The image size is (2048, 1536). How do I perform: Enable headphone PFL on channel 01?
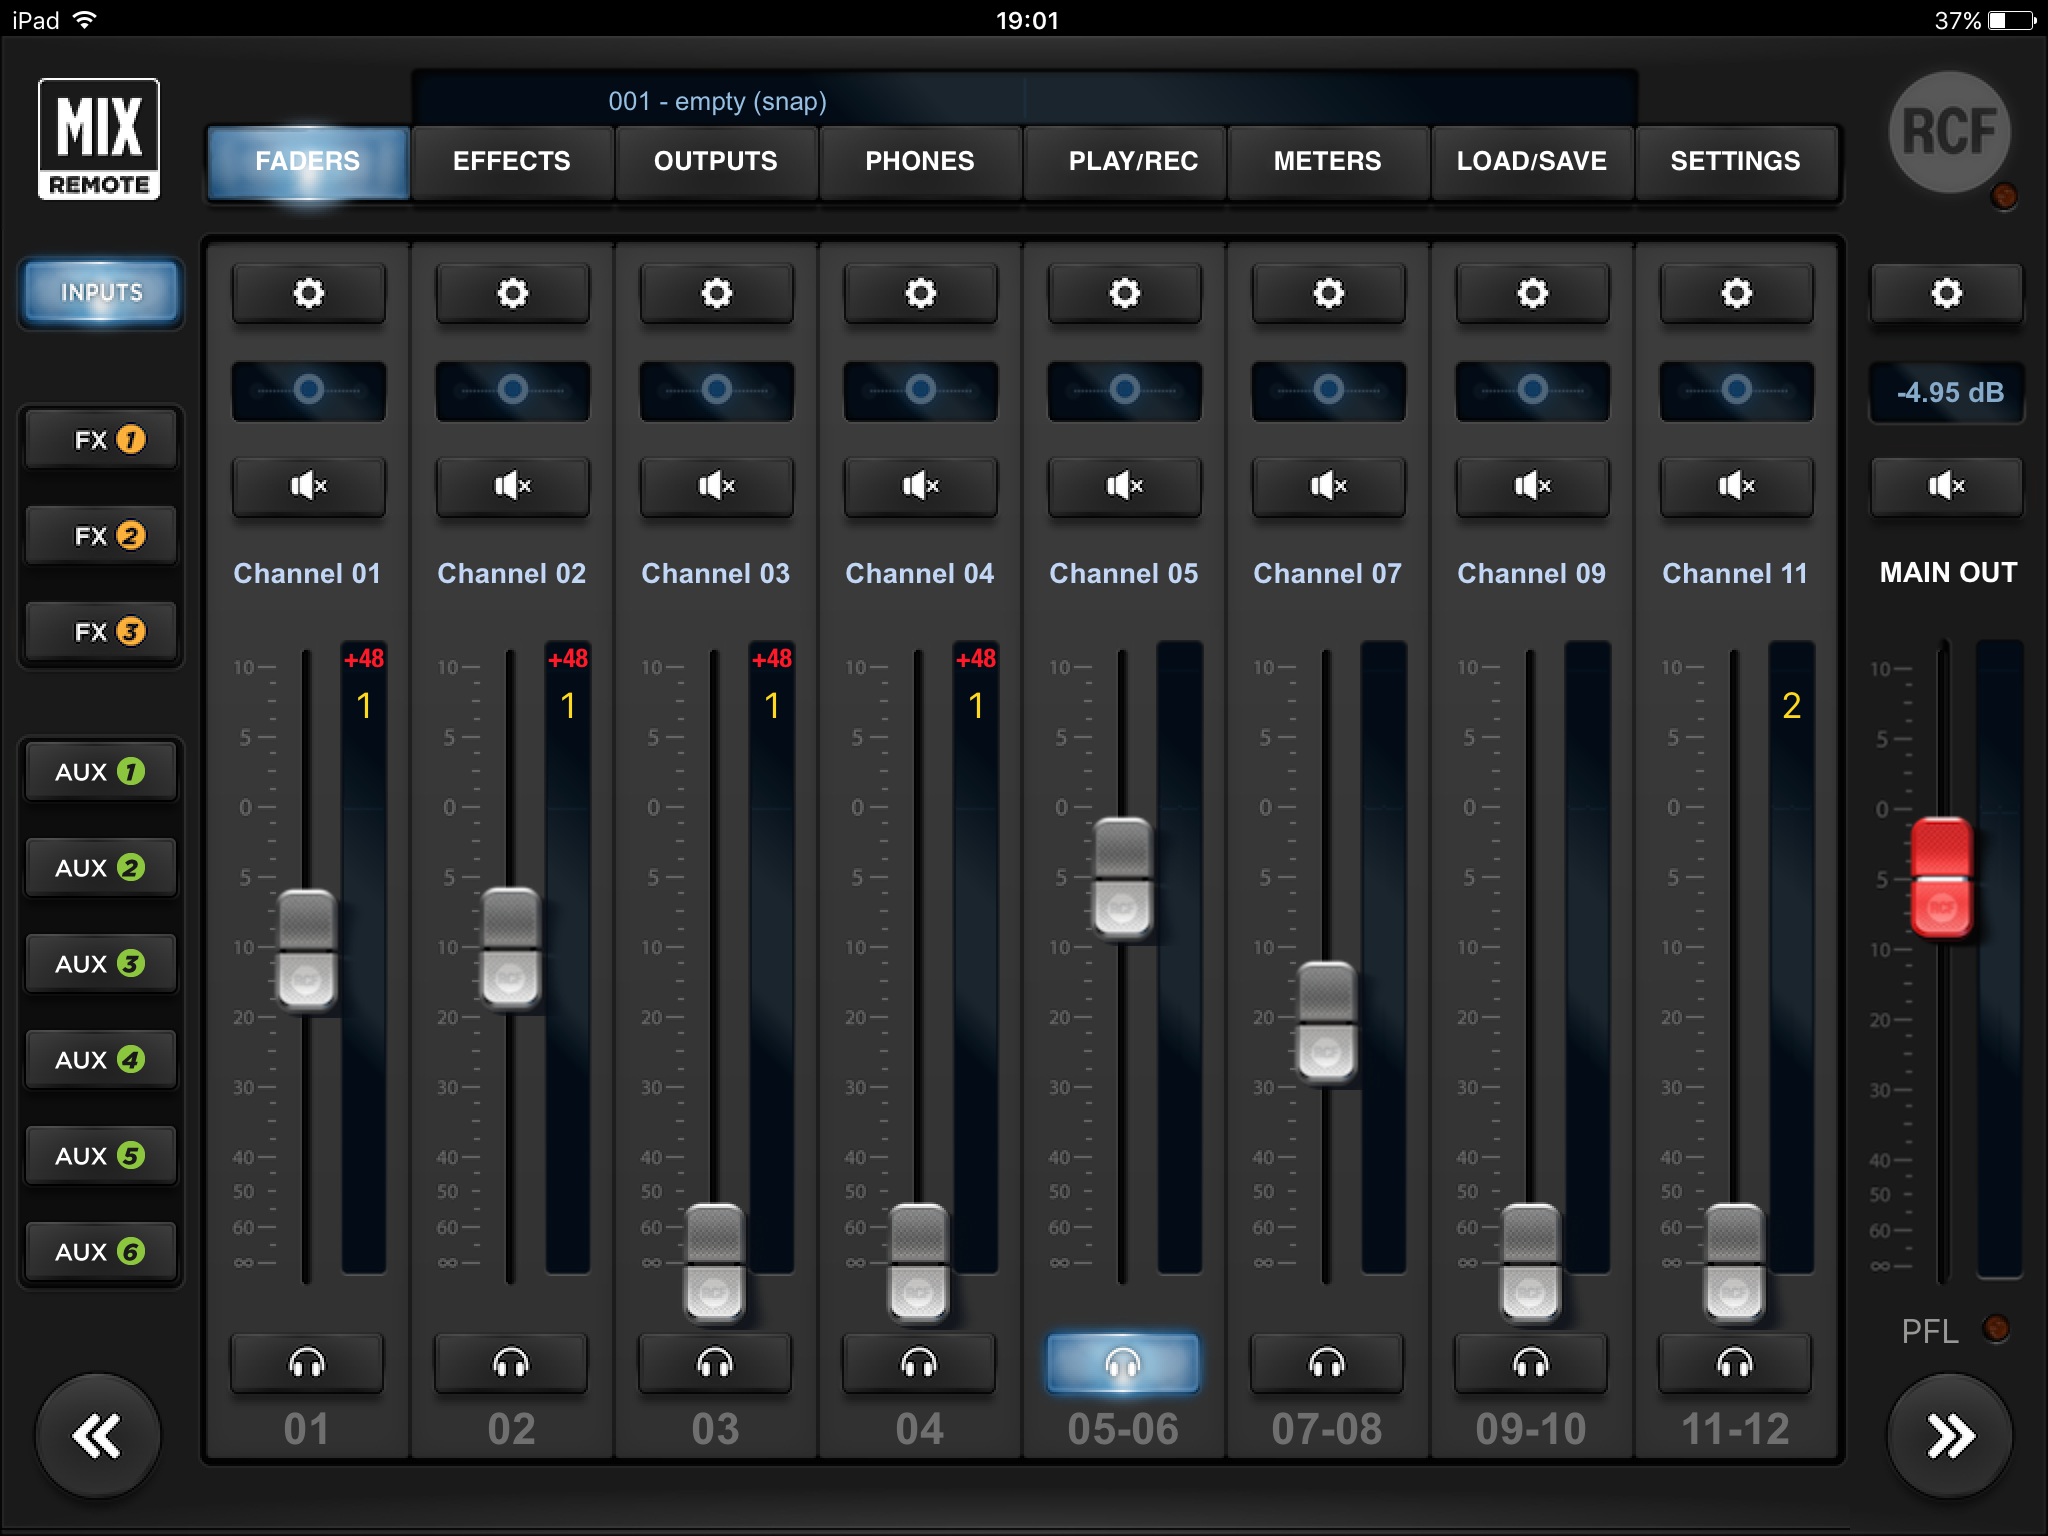point(307,1363)
